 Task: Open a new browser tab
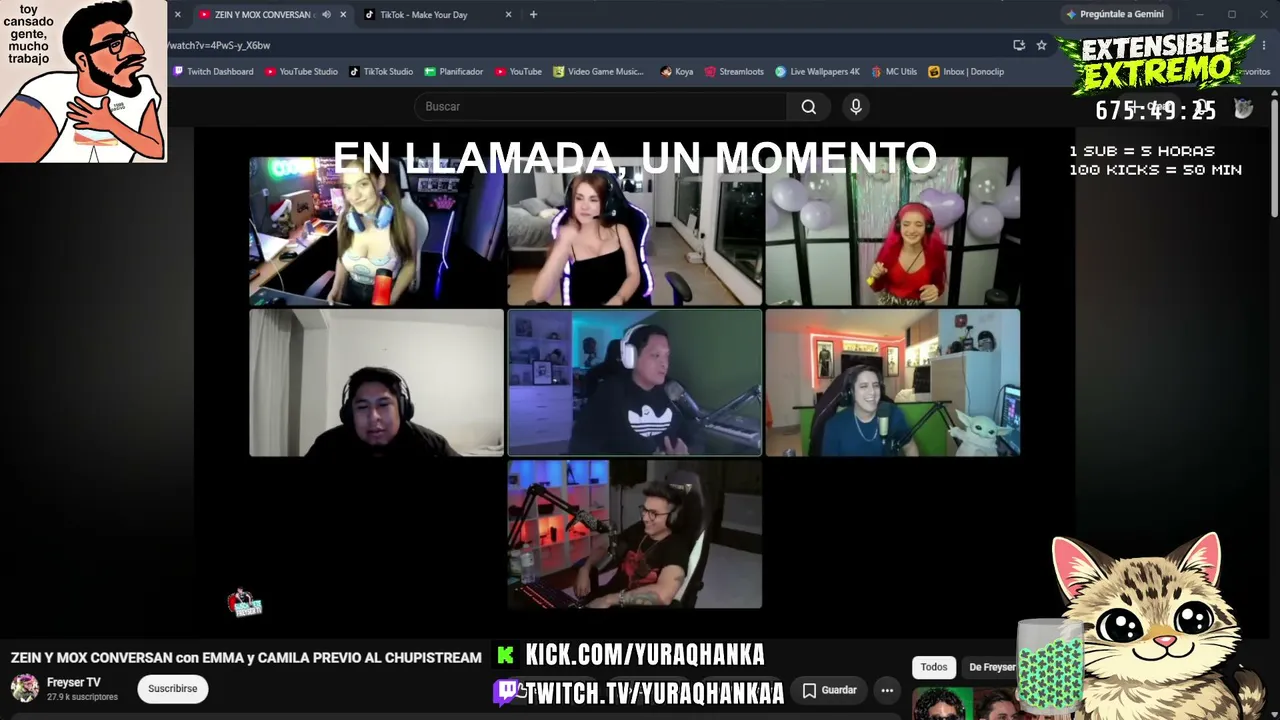pos(533,15)
